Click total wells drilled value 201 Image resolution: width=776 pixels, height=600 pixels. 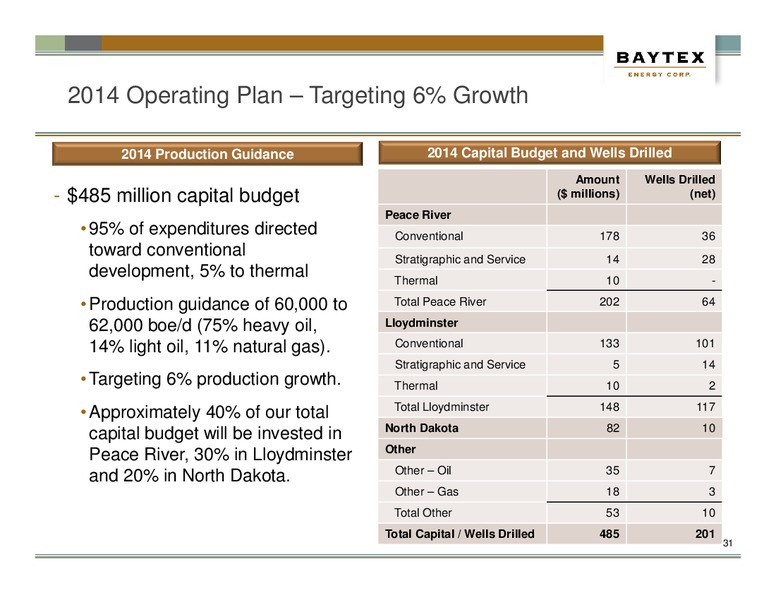[x=705, y=534]
